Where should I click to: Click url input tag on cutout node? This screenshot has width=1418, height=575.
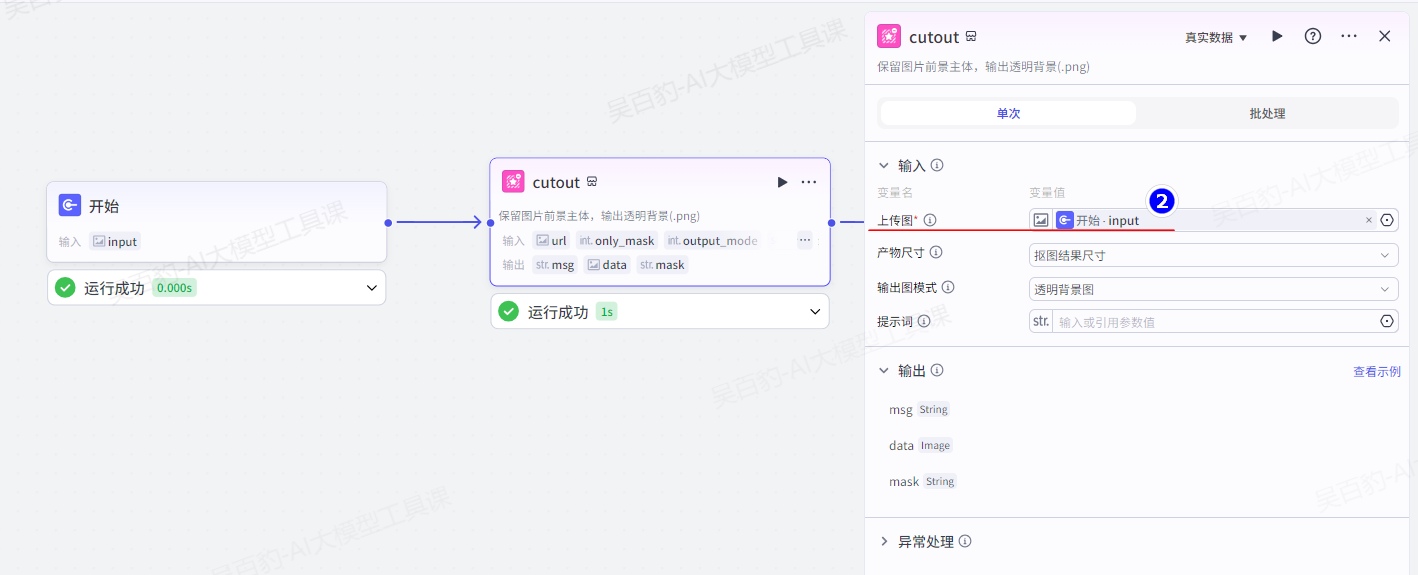pos(551,240)
